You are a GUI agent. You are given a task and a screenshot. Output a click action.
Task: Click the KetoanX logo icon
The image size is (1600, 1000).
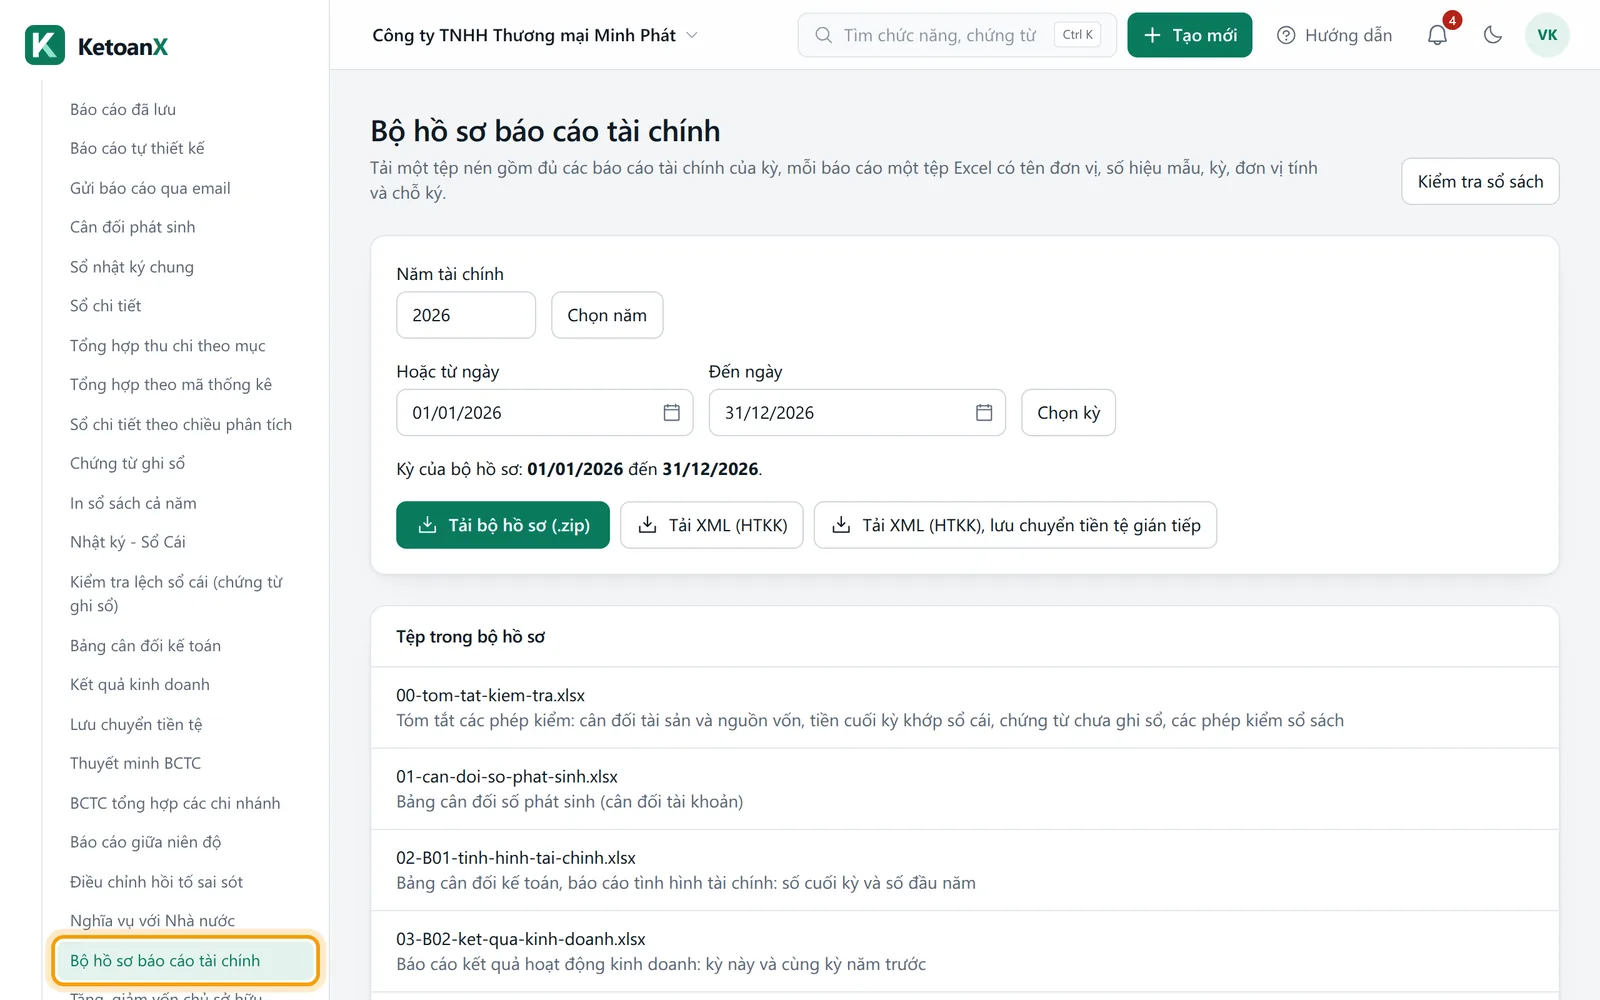pyautogui.click(x=45, y=45)
